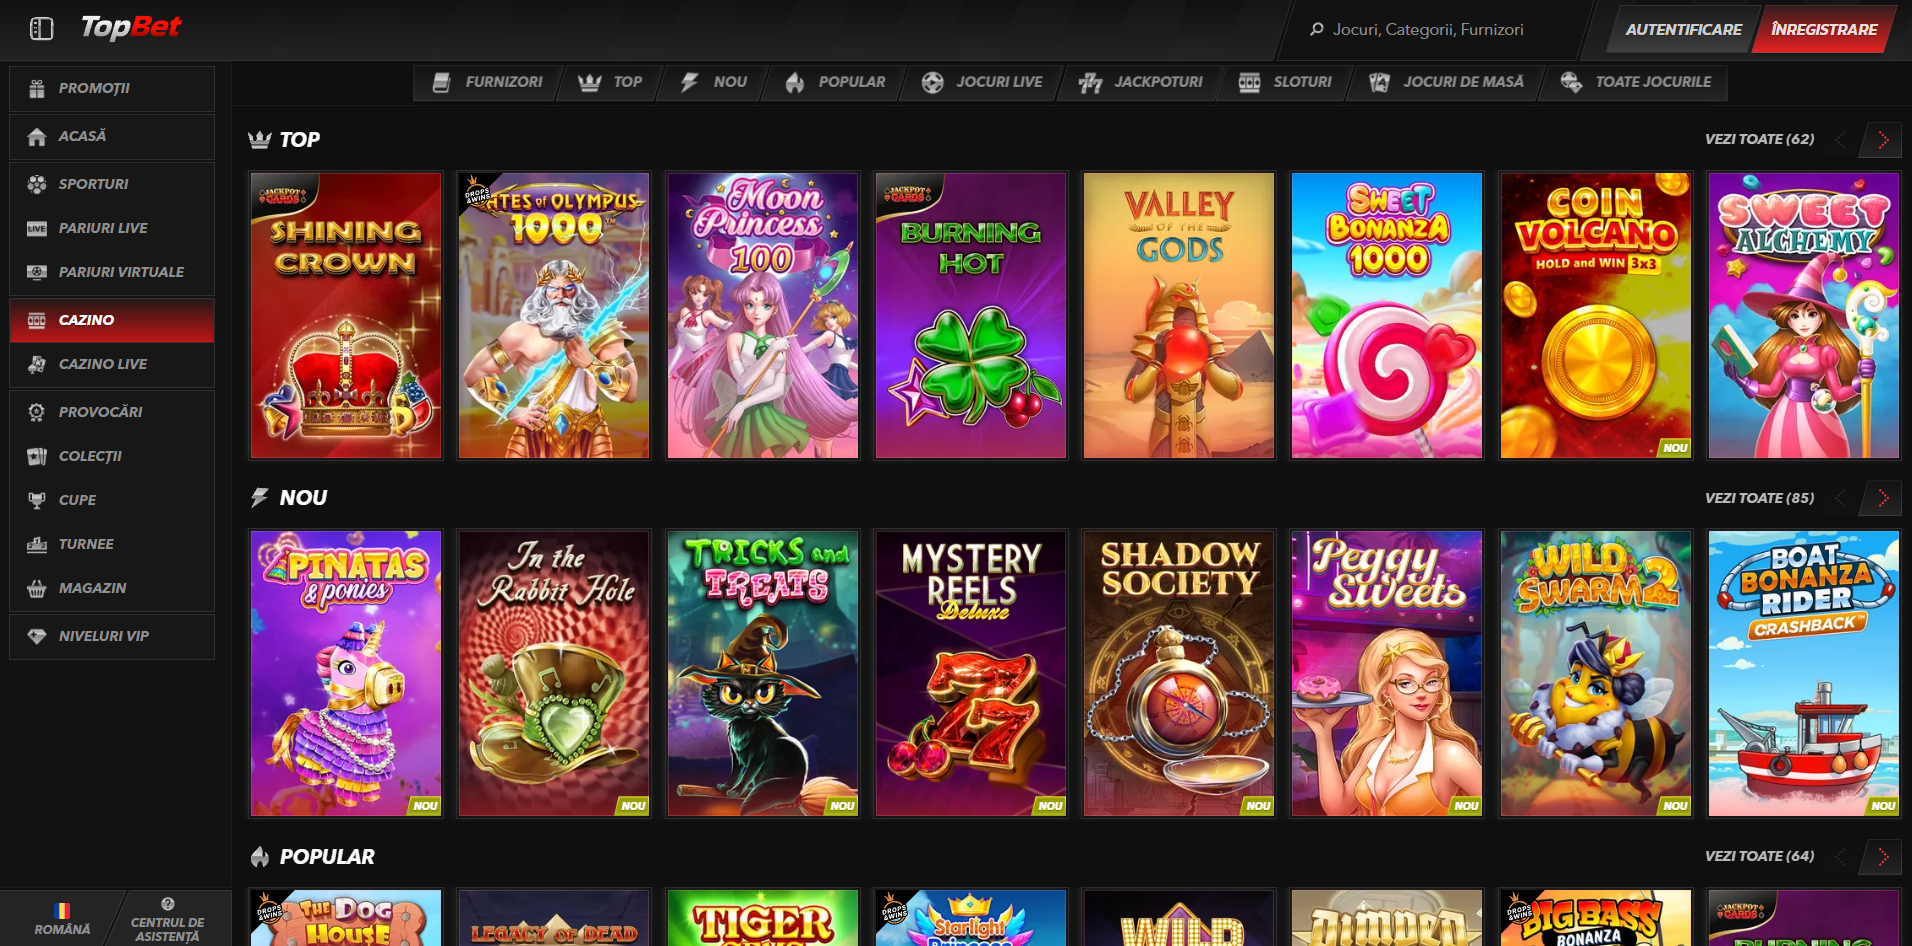
Task: Advance POPULAR row with right chevron
Action: click(1882, 857)
